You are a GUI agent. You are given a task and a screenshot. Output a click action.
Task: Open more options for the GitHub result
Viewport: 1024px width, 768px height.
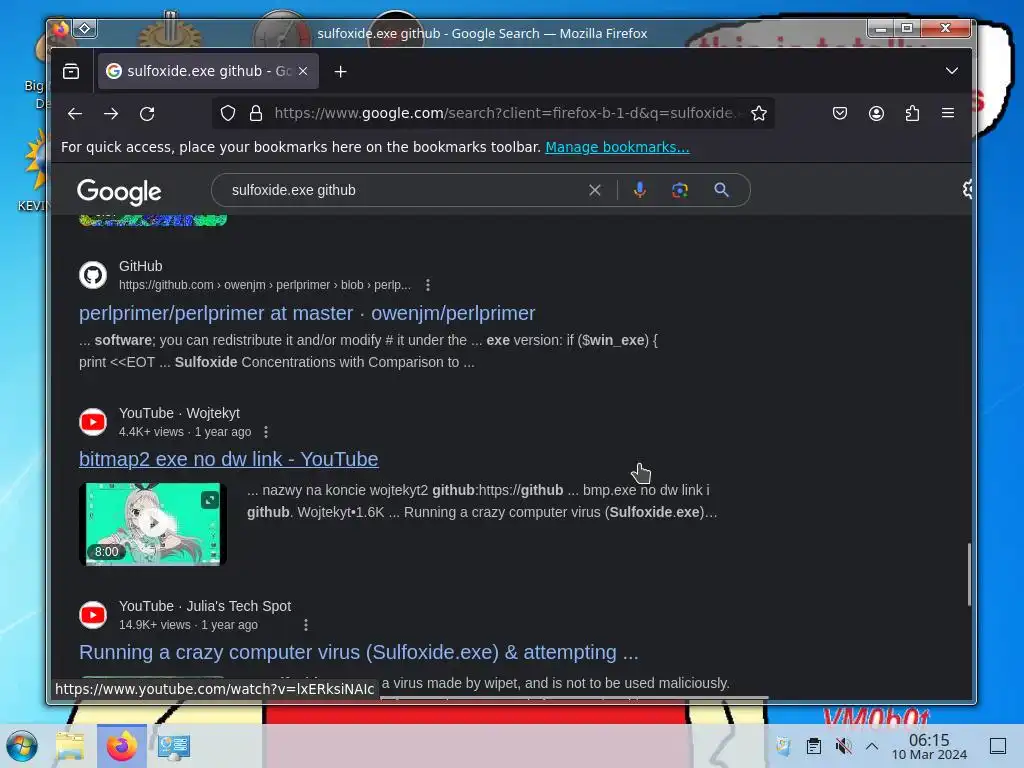tap(428, 285)
